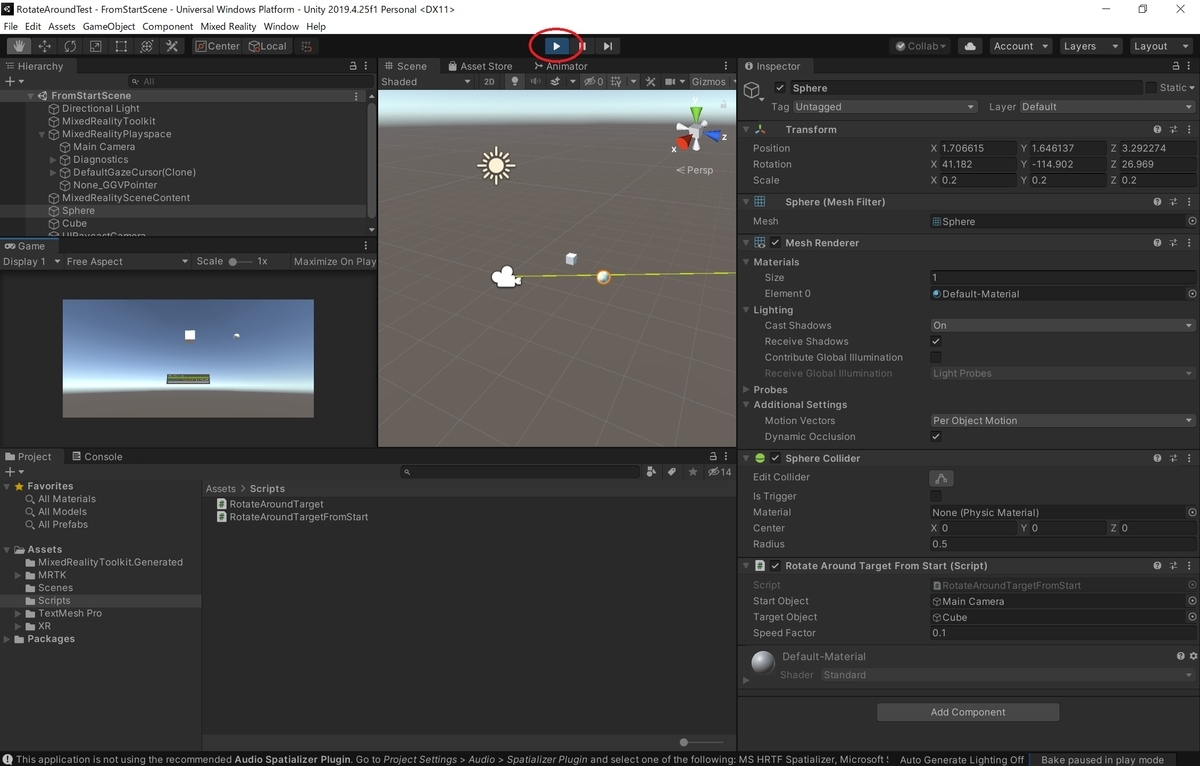Collapse MixedRealityPlayspace in Hierarchy
Image resolution: width=1200 pixels, height=766 pixels.
click(x=42, y=134)
